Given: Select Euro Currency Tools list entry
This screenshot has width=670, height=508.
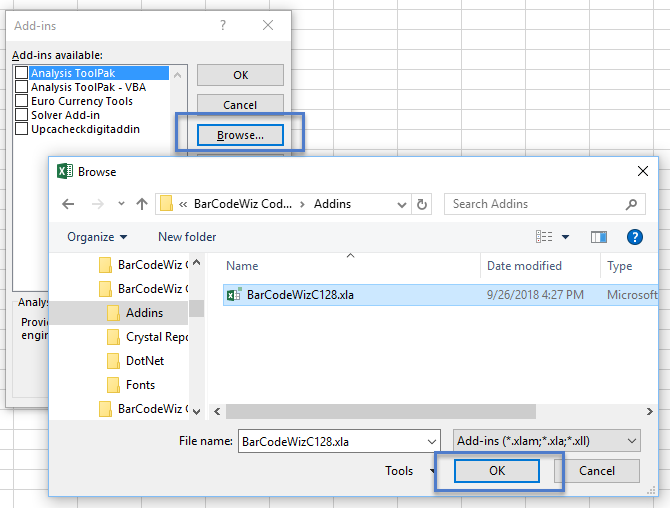Looking at the screenshot, I should tap(82, 101).
